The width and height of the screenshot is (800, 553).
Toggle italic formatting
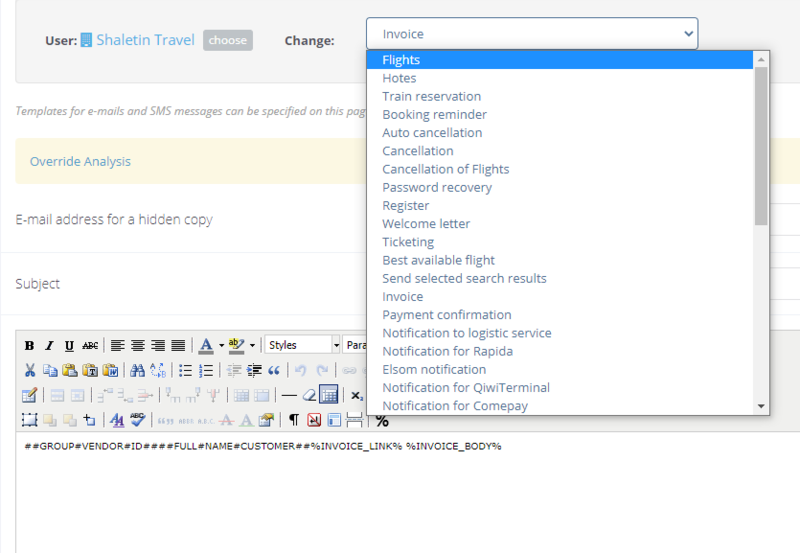(49, 345)
